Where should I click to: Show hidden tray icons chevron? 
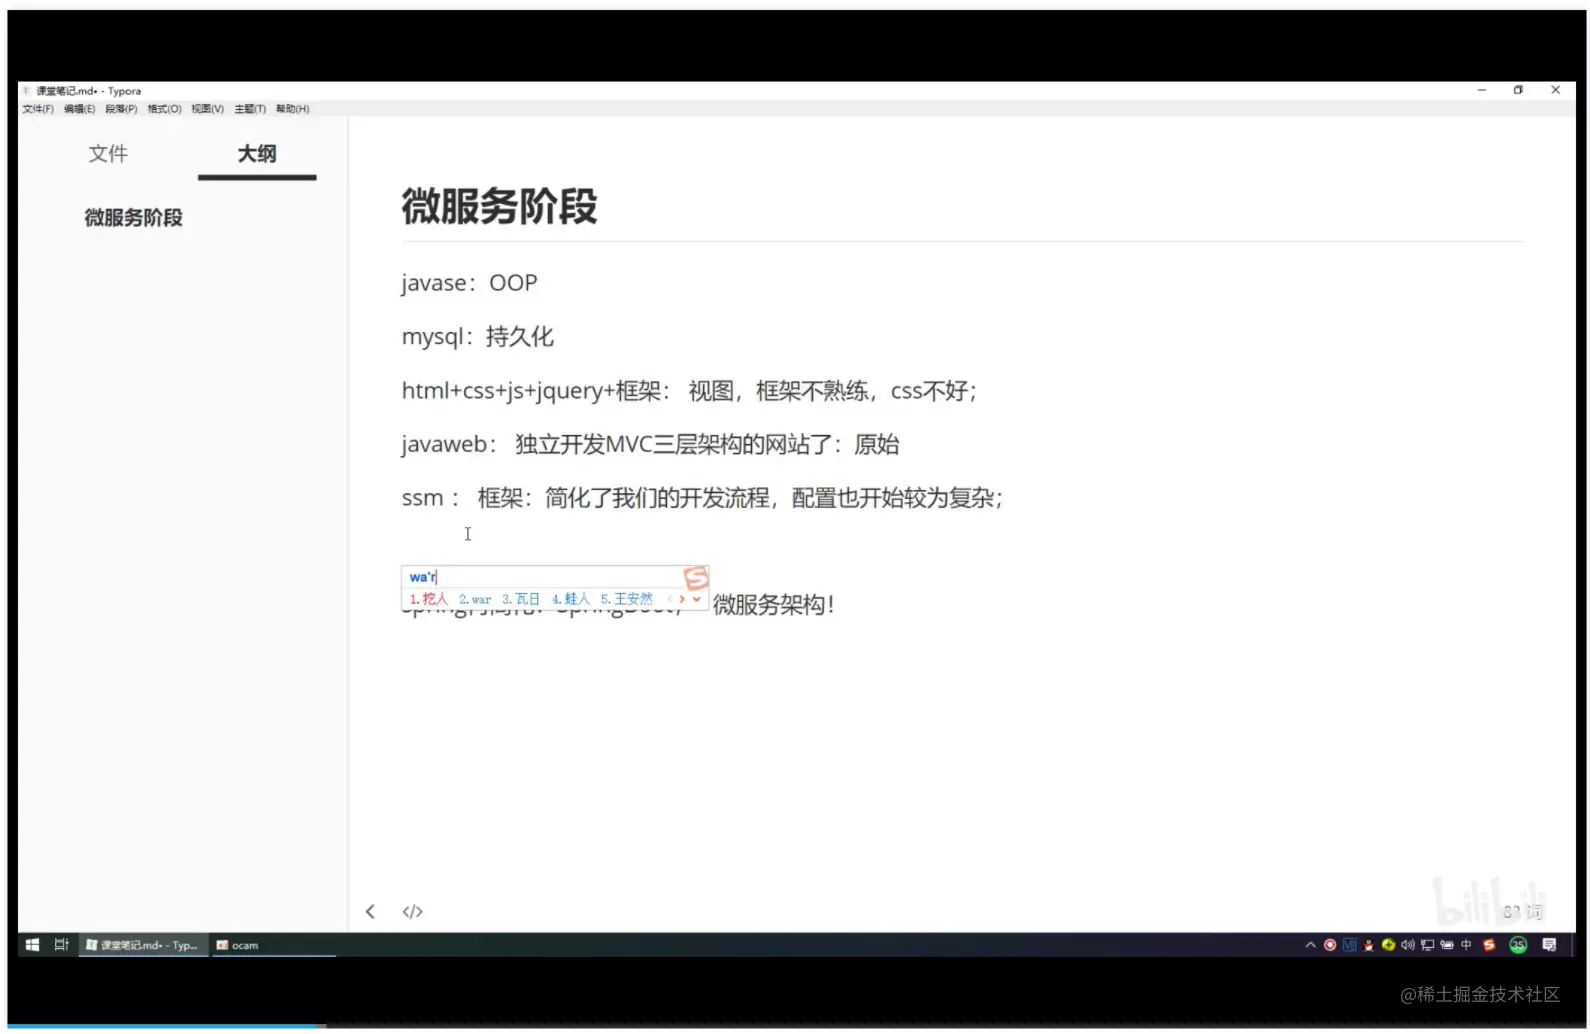point(1310,945)
